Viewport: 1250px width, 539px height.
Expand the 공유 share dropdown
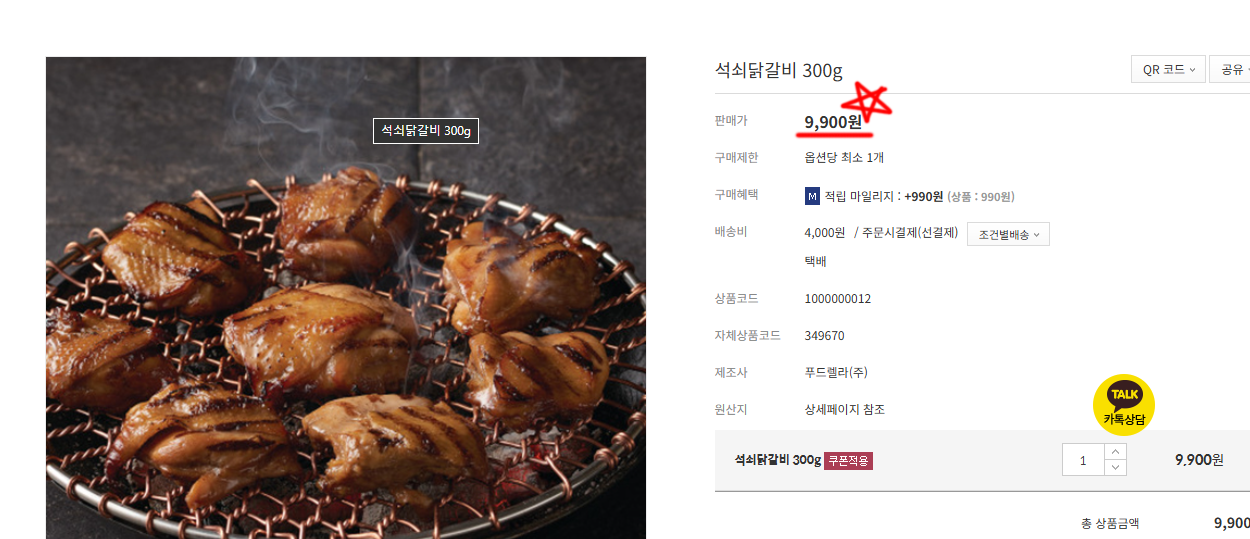pyautogui.click(x=1231, y=69)
